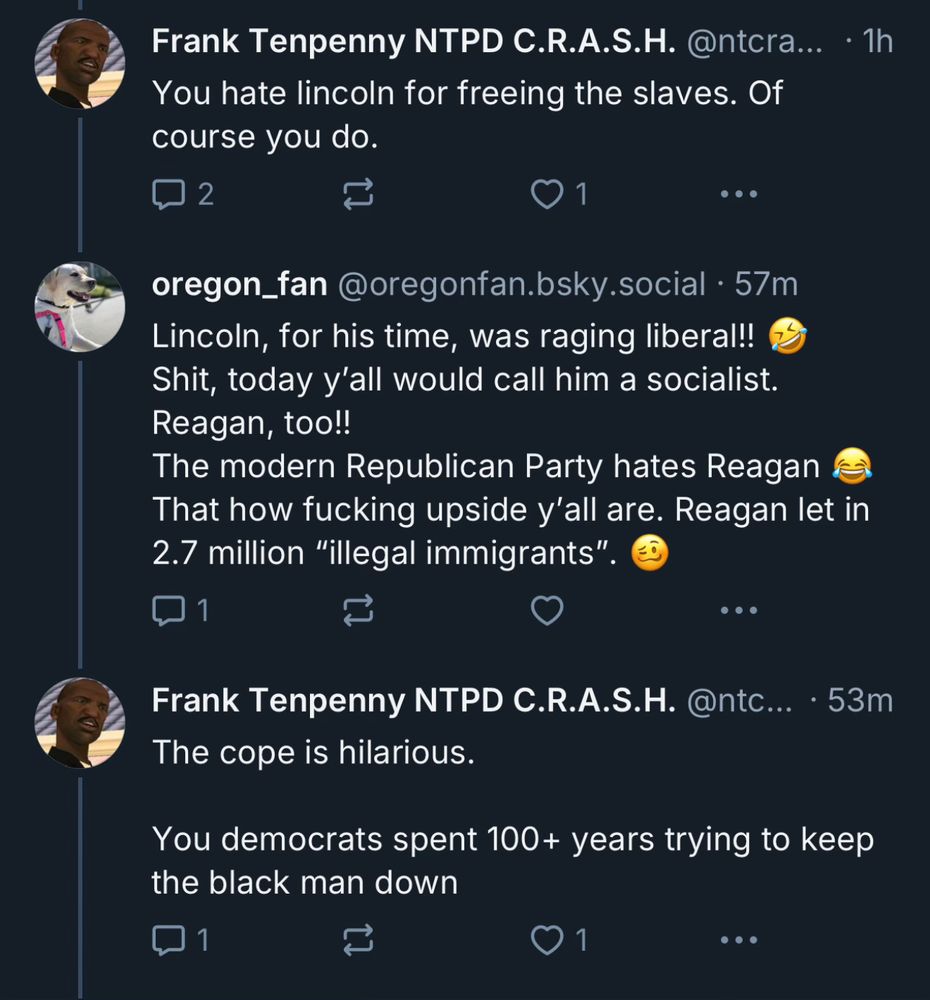Open Frank Tenpenny's avatar on first post

(80, 63)
